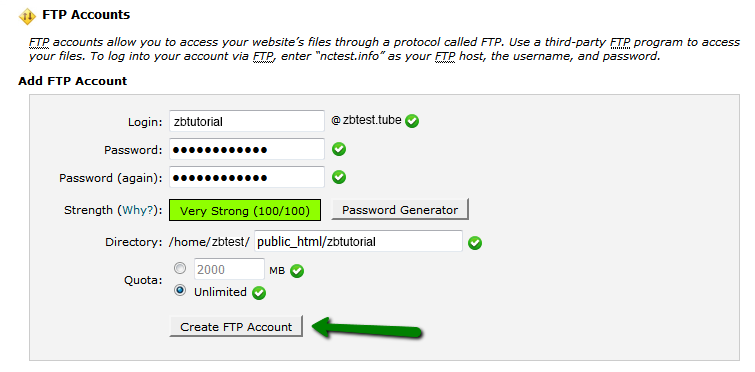The width and height of the screenshot is (755, 372).
Task: Focus the Directory field with public_html/zbtutorial
Action: click(x=358, y=241)
